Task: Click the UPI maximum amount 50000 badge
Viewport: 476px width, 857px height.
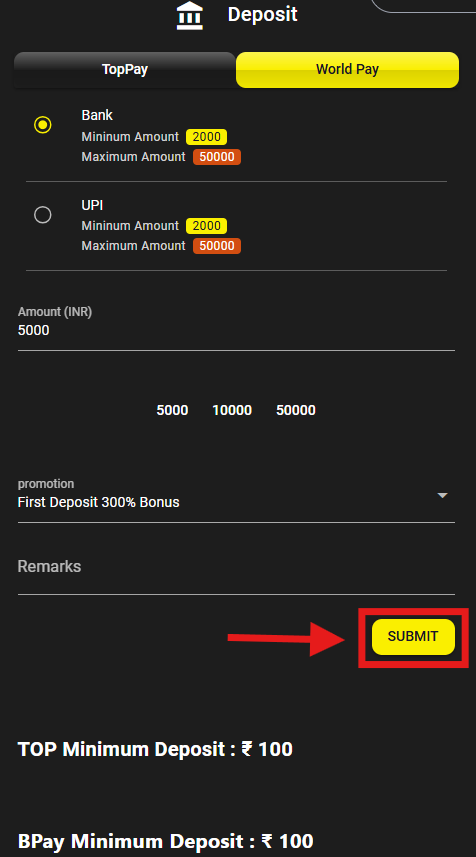Action: [x=217, y=246]
